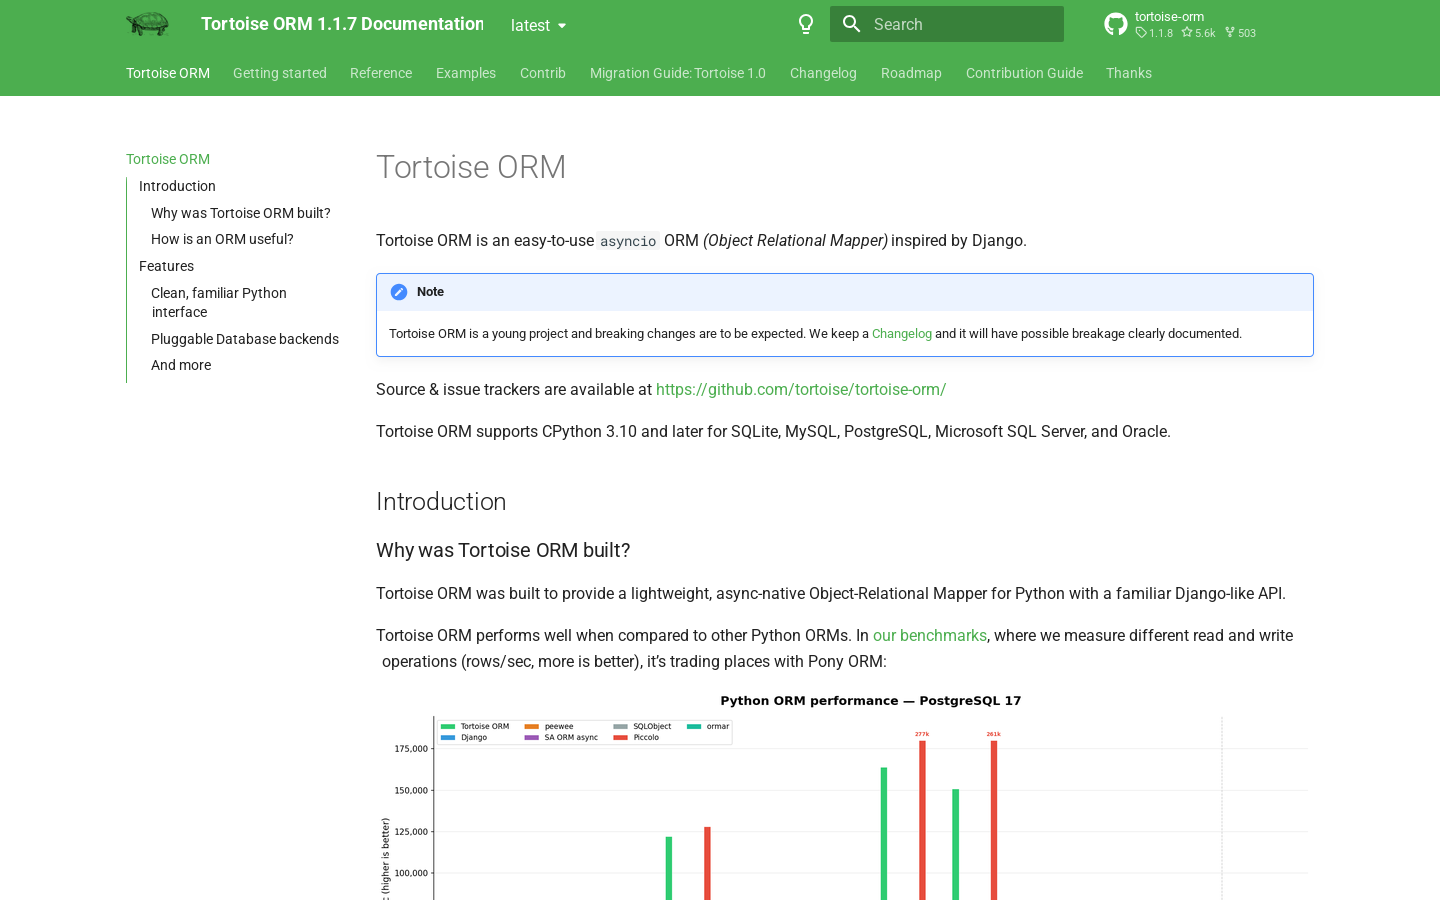The width and height of the screenshot is (1440, 900).
Task: Open the latest version dropdown
Action: coord(539,26)
